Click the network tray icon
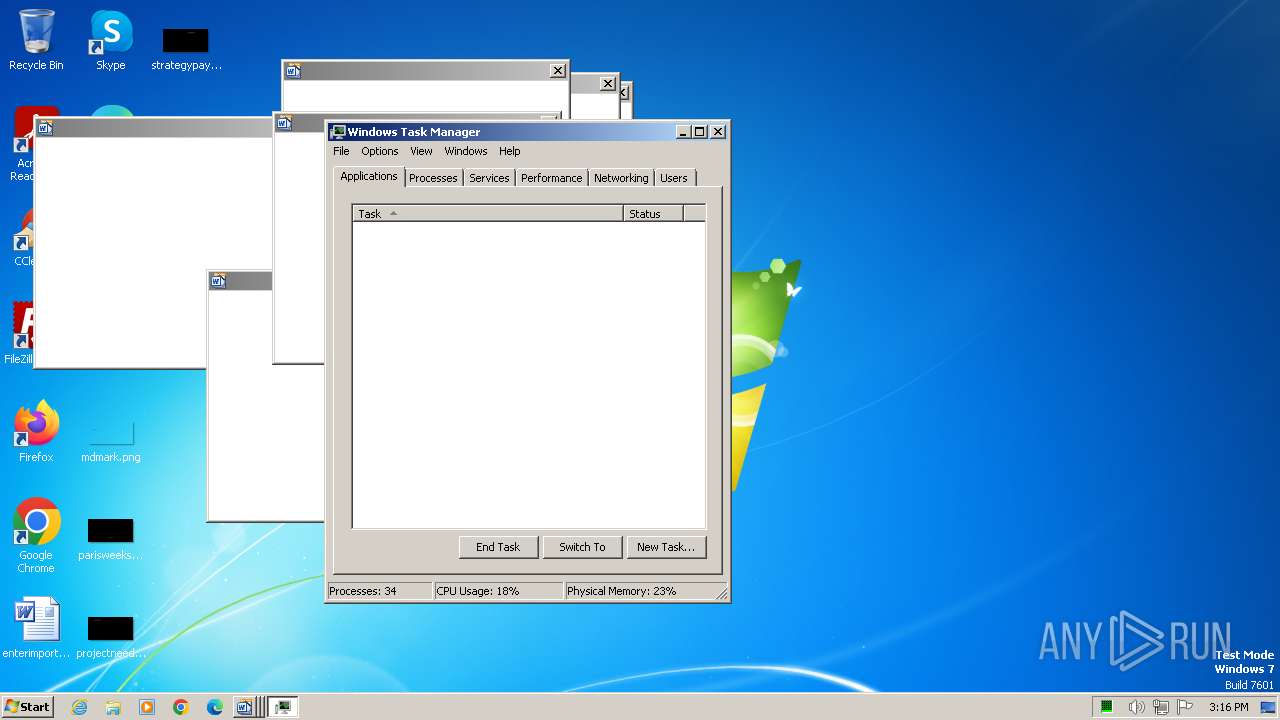This screenshot has width=1280, height=720. point(1161,707)
